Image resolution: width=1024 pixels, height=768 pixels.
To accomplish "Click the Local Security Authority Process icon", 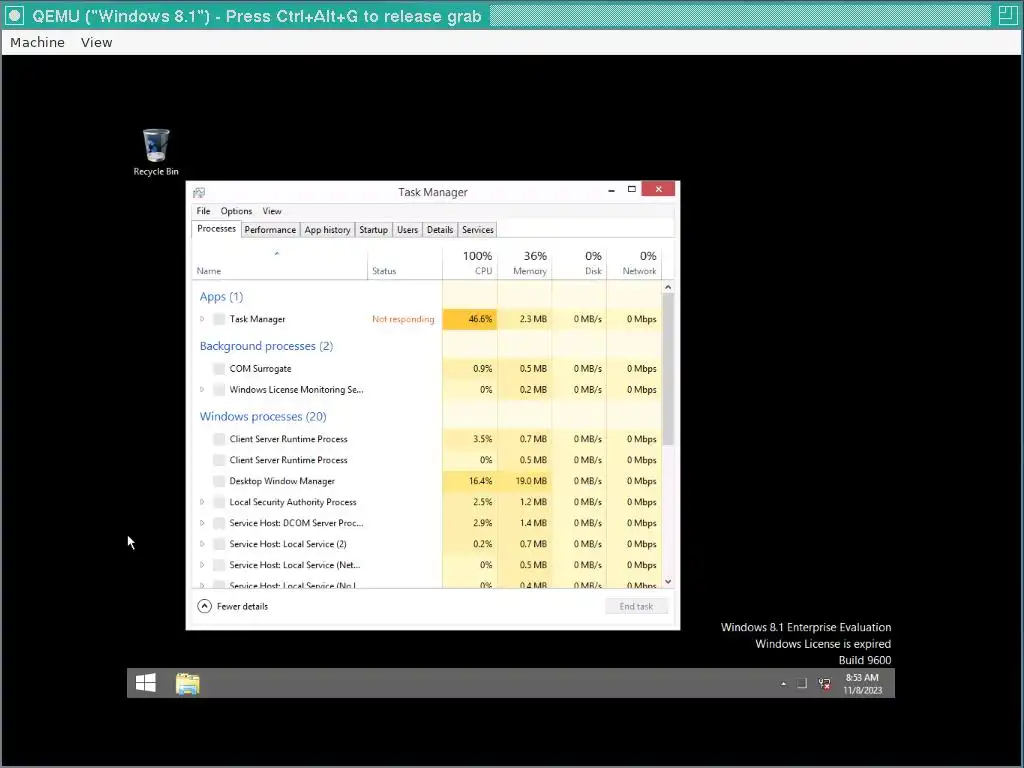I will [x=219, y=502].
